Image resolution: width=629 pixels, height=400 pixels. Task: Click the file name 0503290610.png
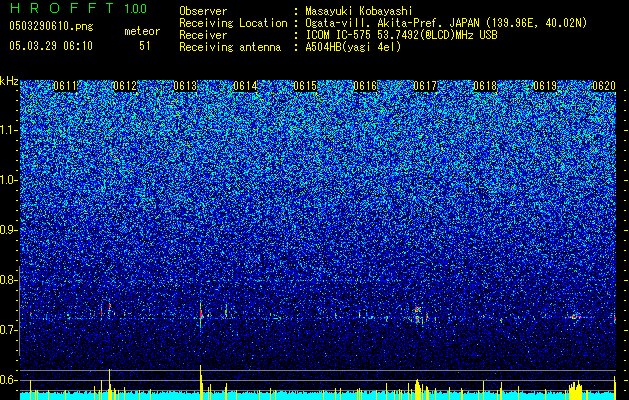pos(51,26)
